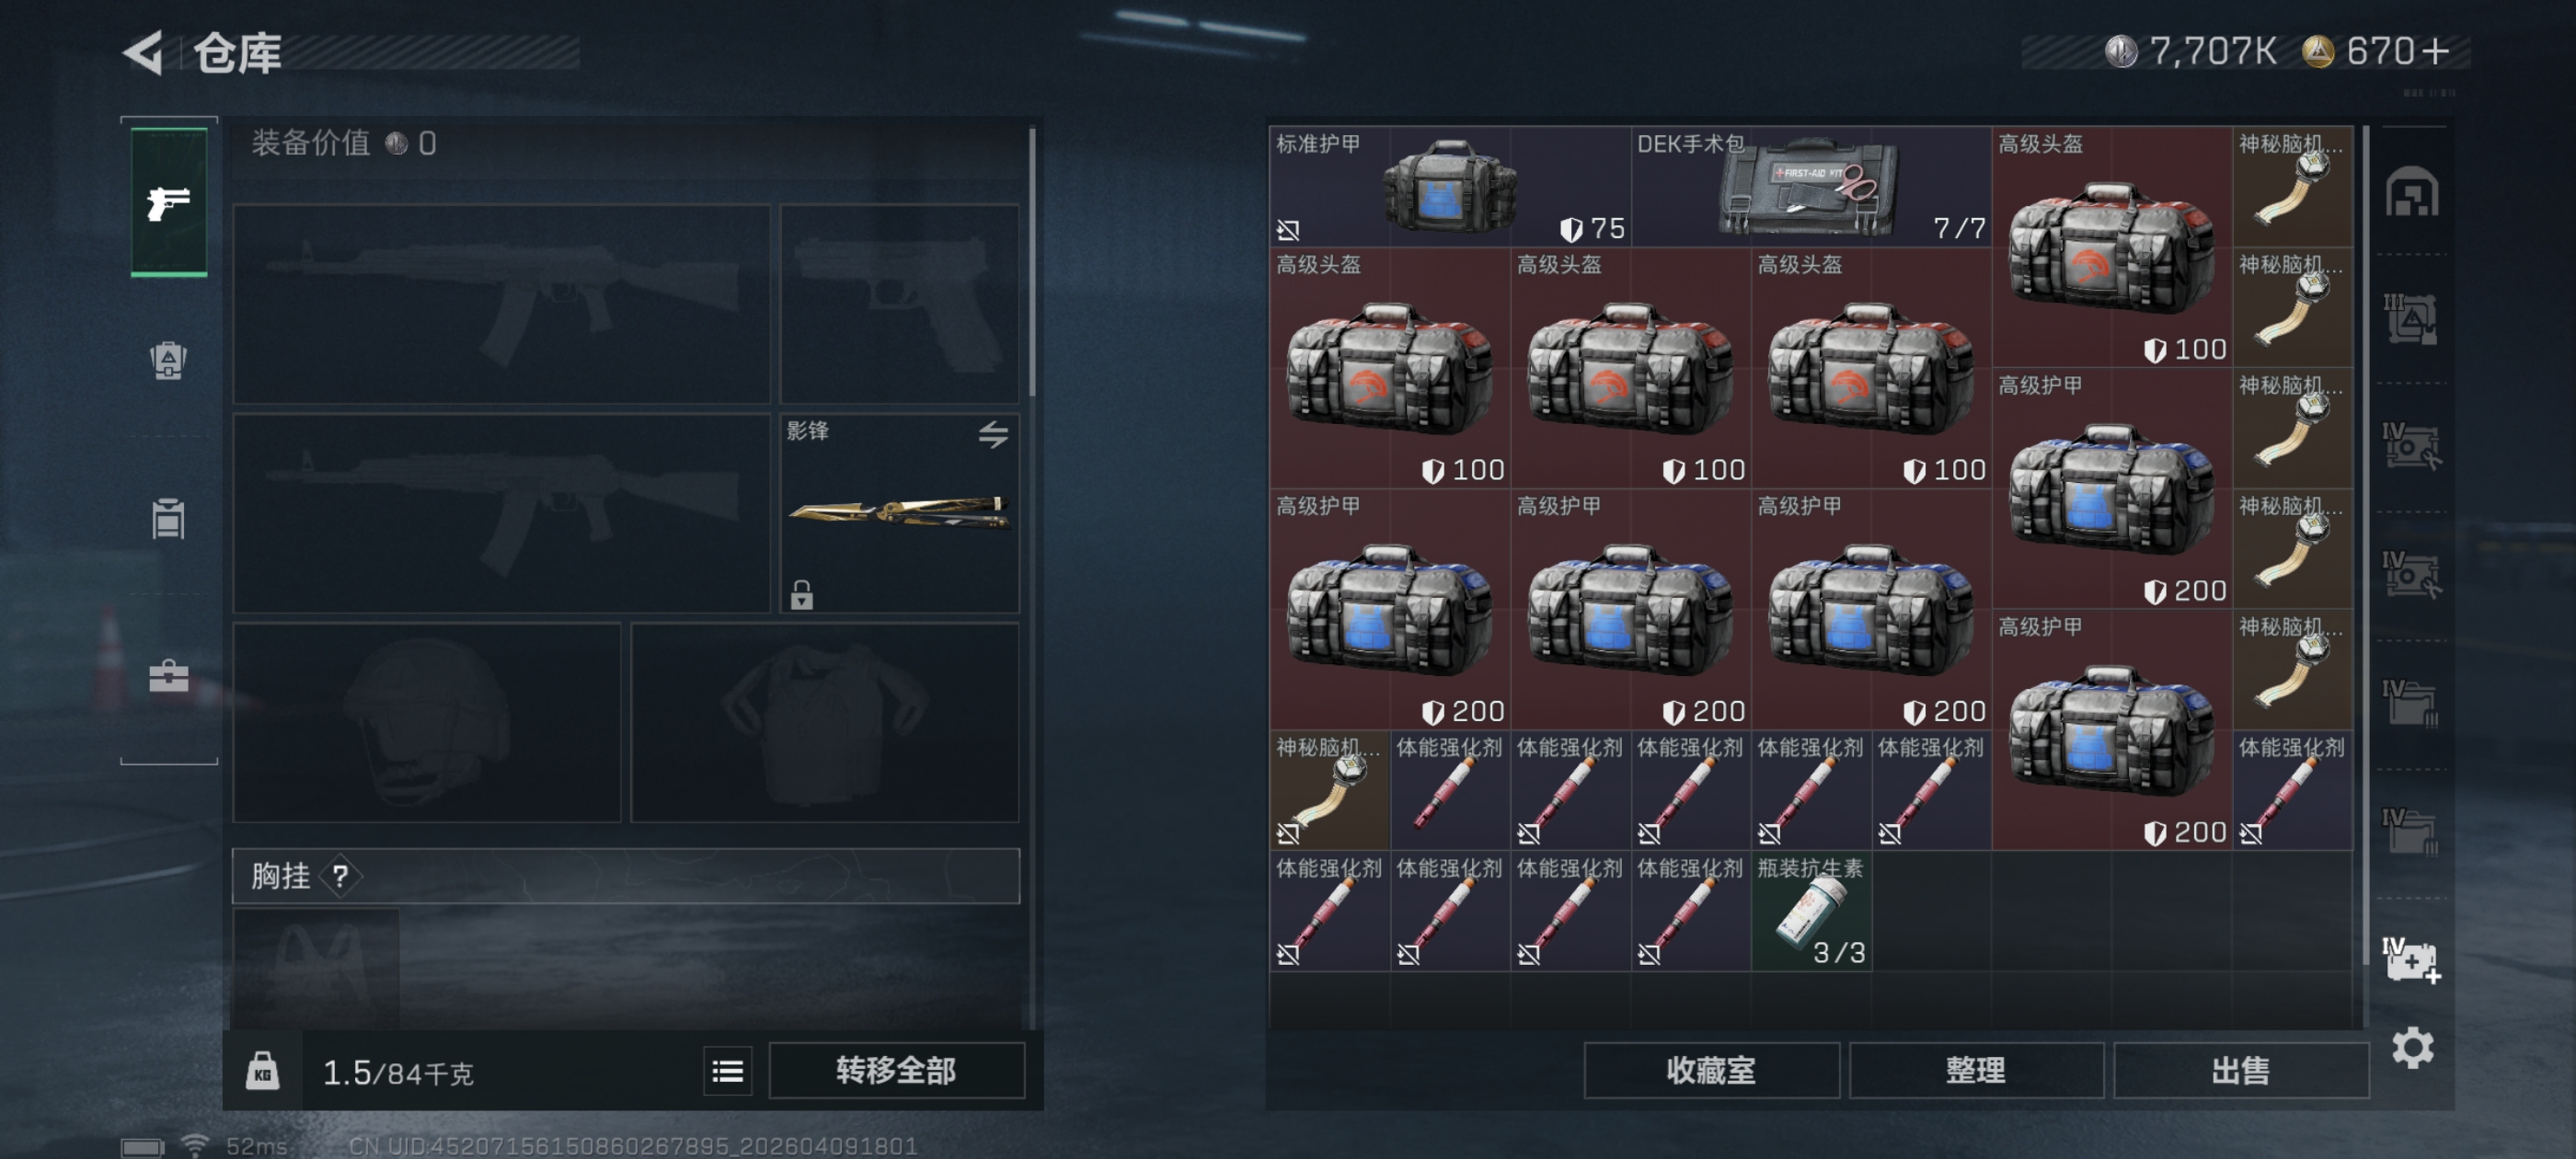Click the 标准护甲 standard armor bag

1450,187
